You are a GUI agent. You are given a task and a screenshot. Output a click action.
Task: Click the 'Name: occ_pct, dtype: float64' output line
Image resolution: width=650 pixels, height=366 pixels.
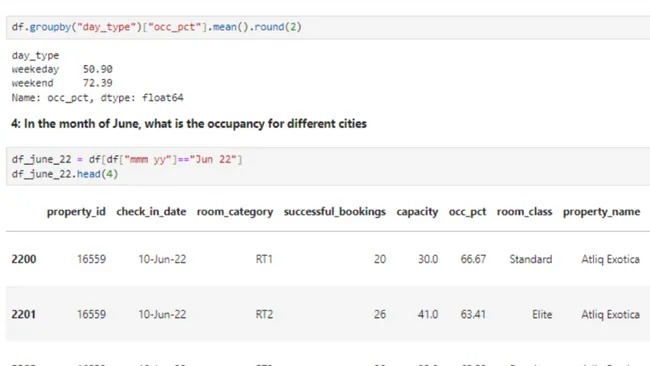coord(97,98)
